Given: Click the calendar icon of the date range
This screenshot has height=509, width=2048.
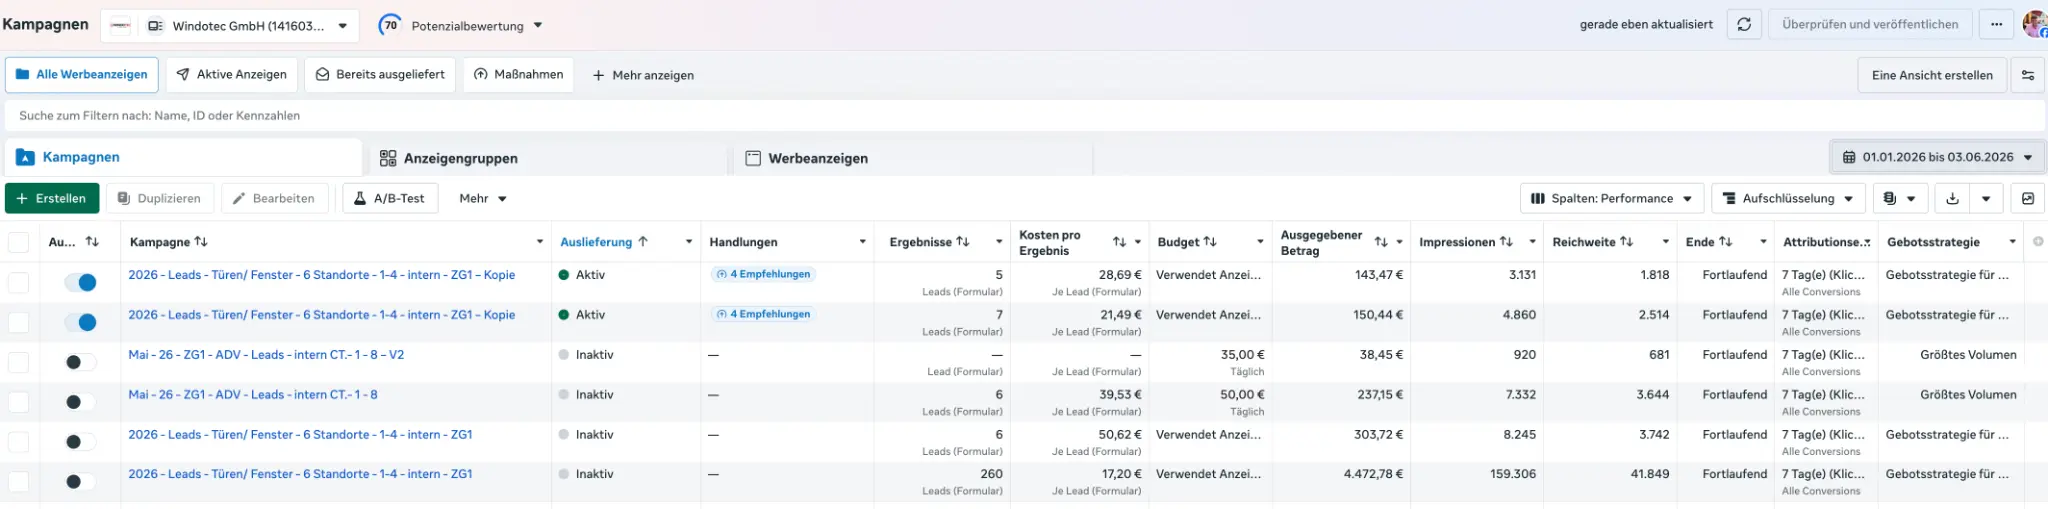Looking at the screenshot, I should click(1849, 157).
